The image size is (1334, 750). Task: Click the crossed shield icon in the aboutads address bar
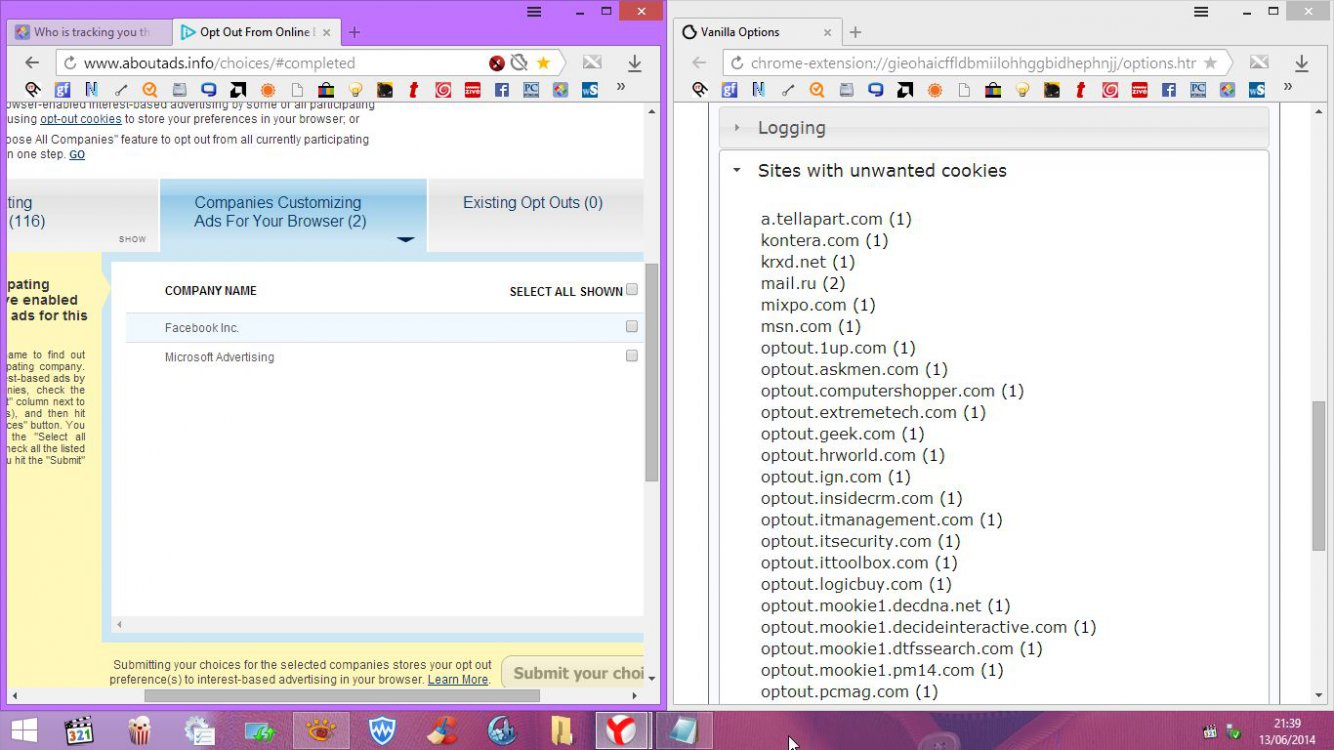[x=519, y=63]
